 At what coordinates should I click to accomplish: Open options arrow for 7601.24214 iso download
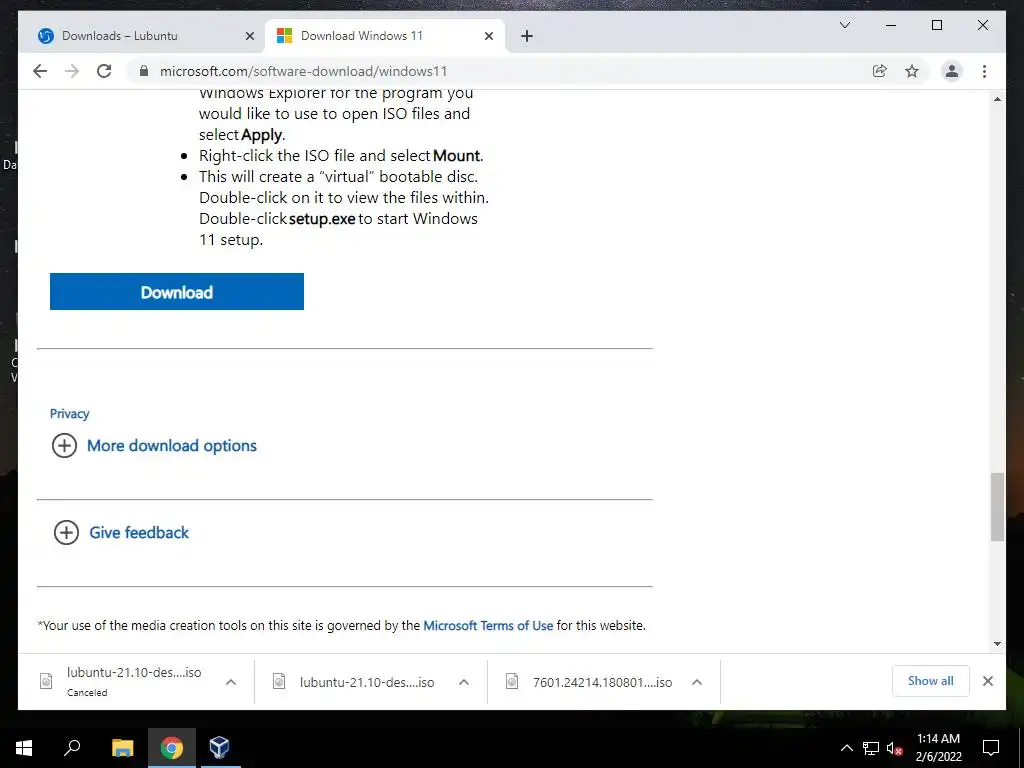[x=697, y=682]
